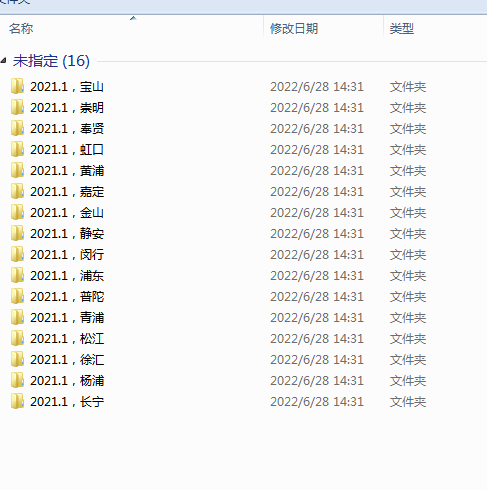Screen dimensions: 487x490
Task: Click the 未指定 (16) group header
Action: tap(51, 61)
